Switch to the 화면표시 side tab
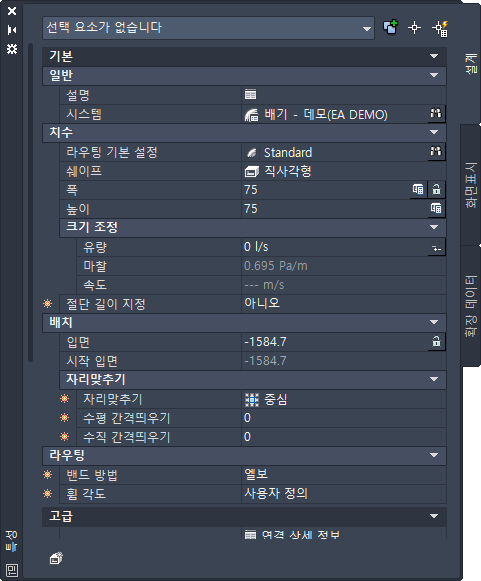The image size is (481, 581). point(471,185)
